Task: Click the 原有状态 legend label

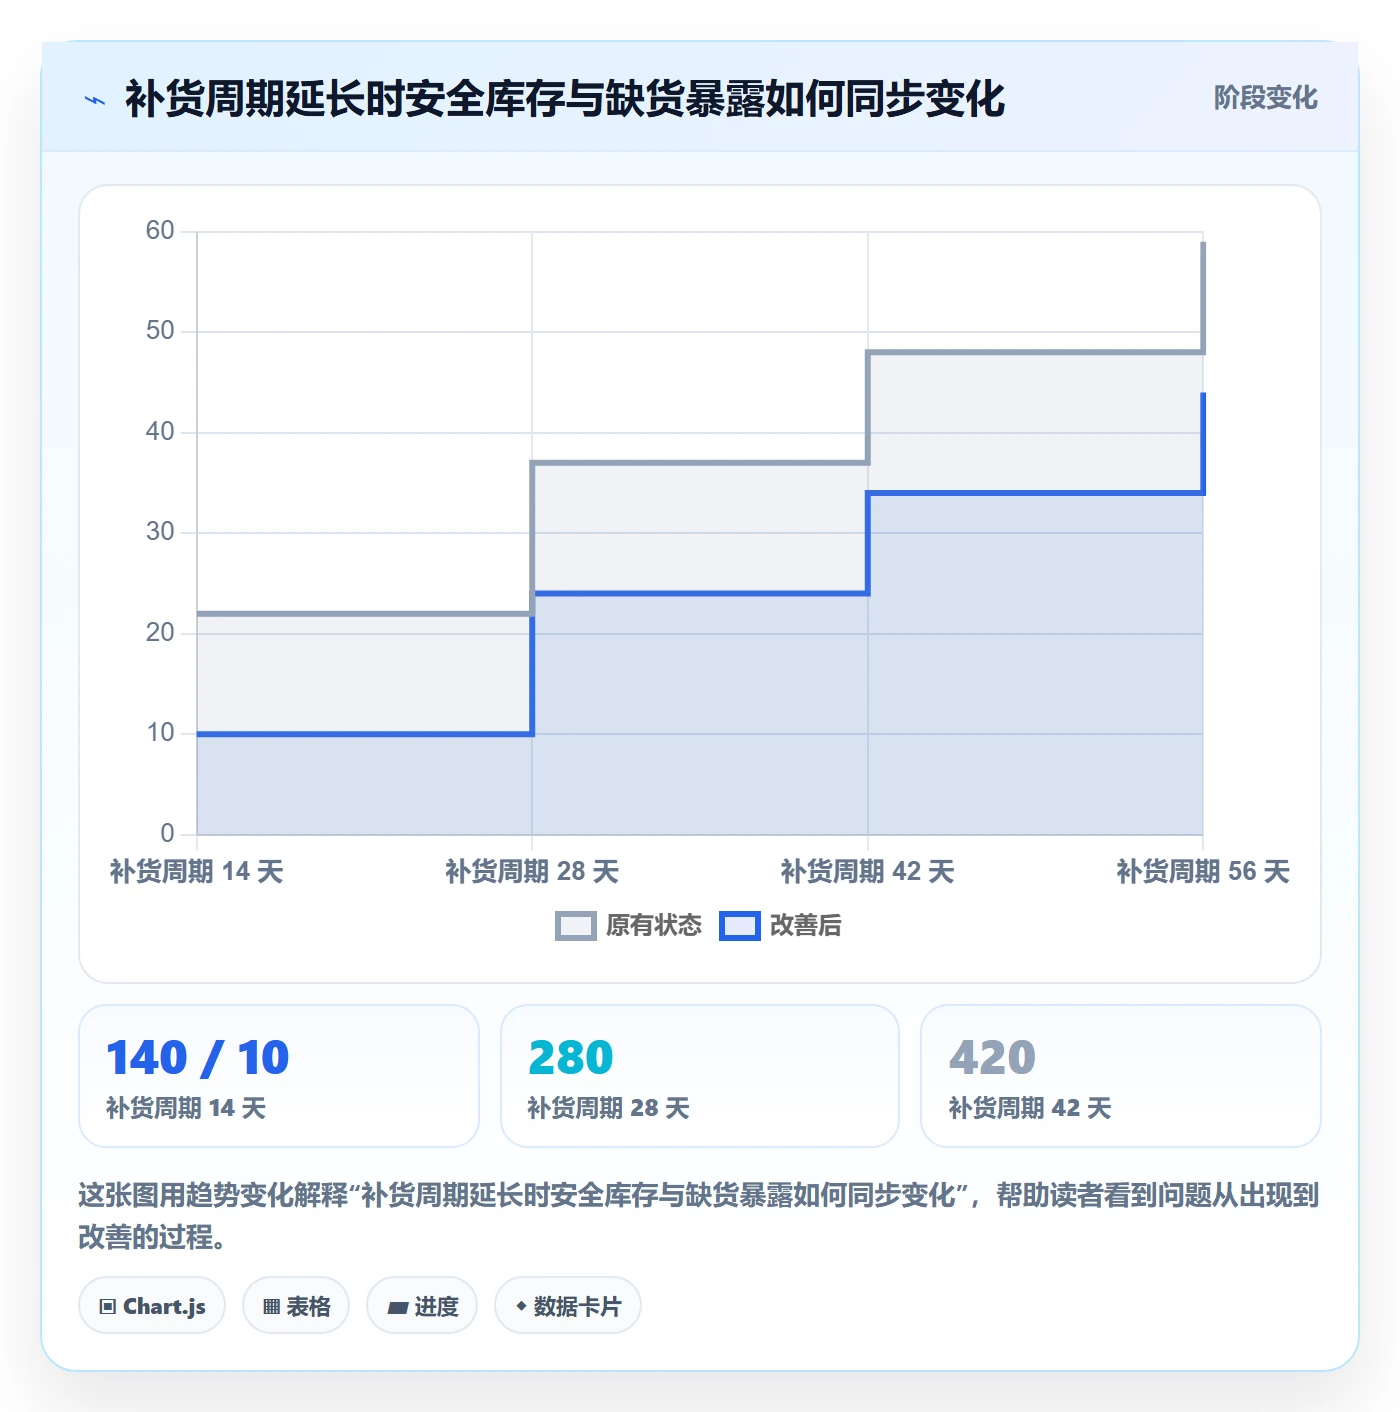Action: (x=654, y=926)
